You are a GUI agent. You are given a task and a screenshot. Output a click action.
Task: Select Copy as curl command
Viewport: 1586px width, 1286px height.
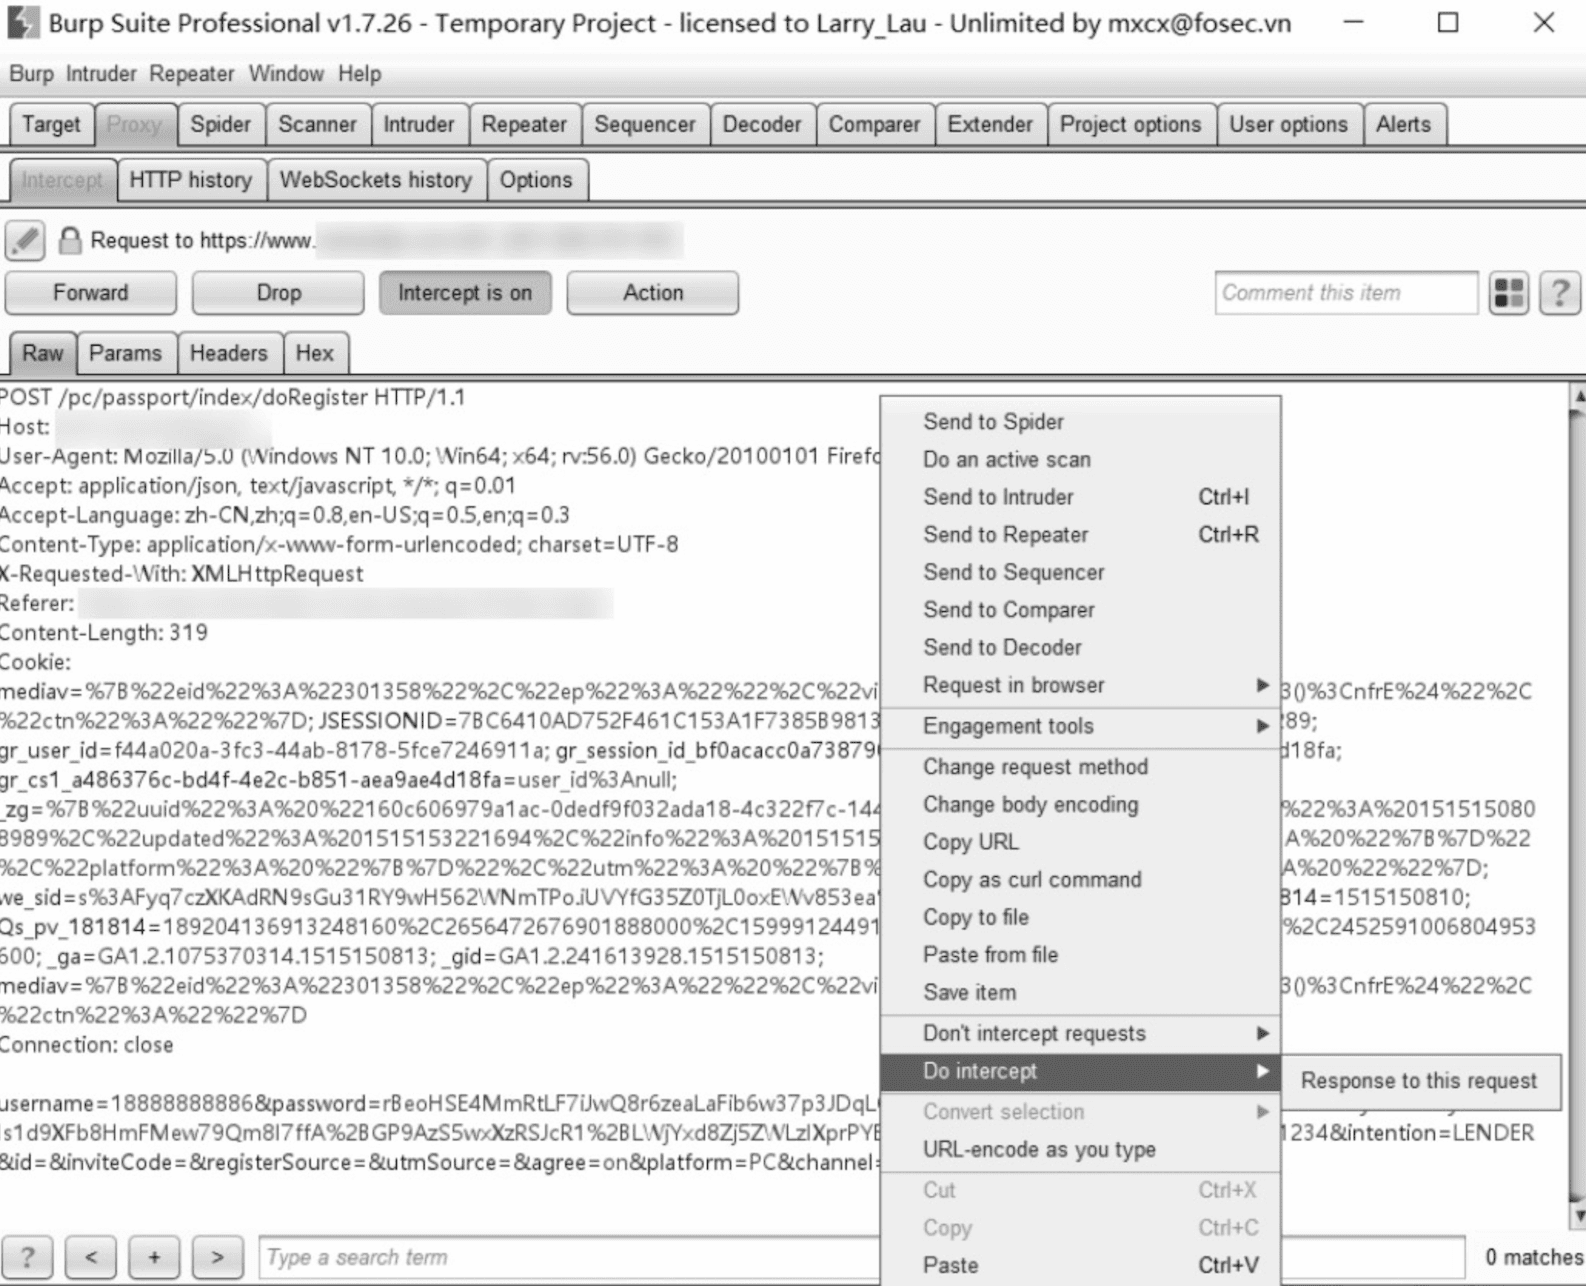tap(1080, 880)
